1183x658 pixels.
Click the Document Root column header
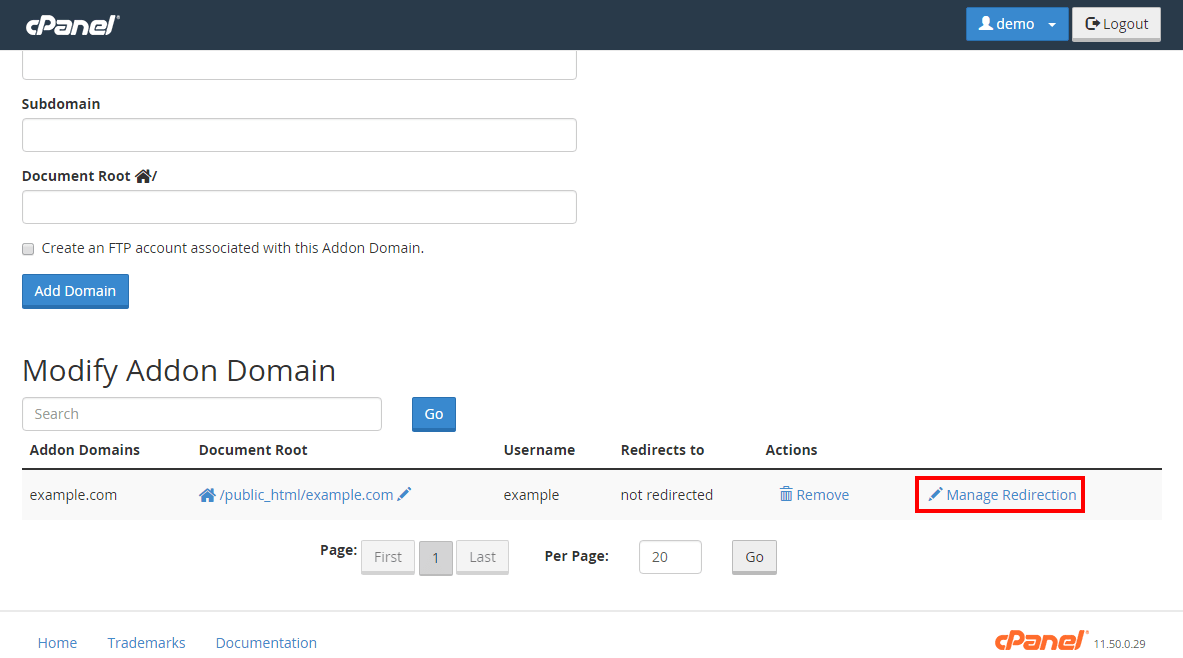tap(253, 450)
